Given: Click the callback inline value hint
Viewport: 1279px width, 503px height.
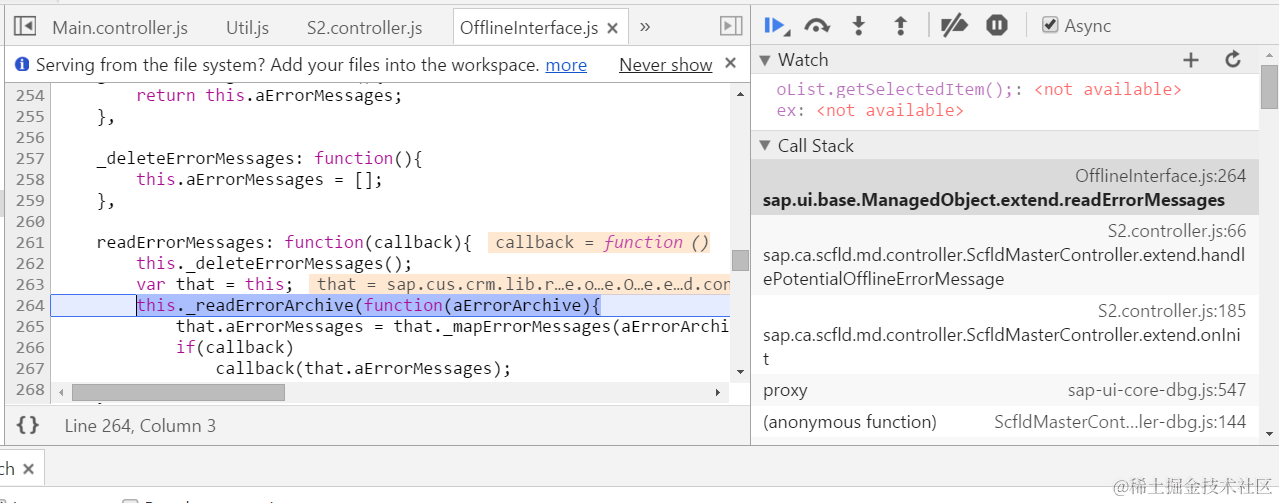Looking at the screenshot, I should coord(601,242).
